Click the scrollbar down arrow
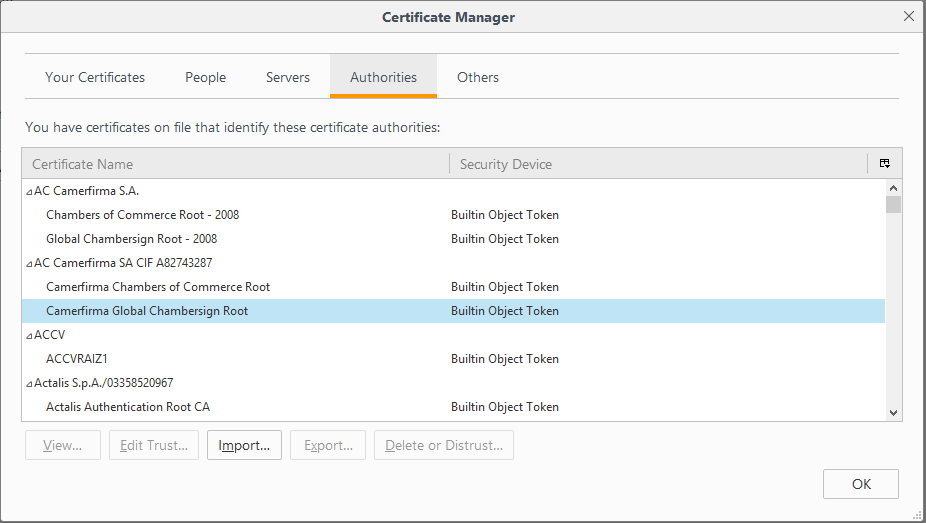 (894, 413)
